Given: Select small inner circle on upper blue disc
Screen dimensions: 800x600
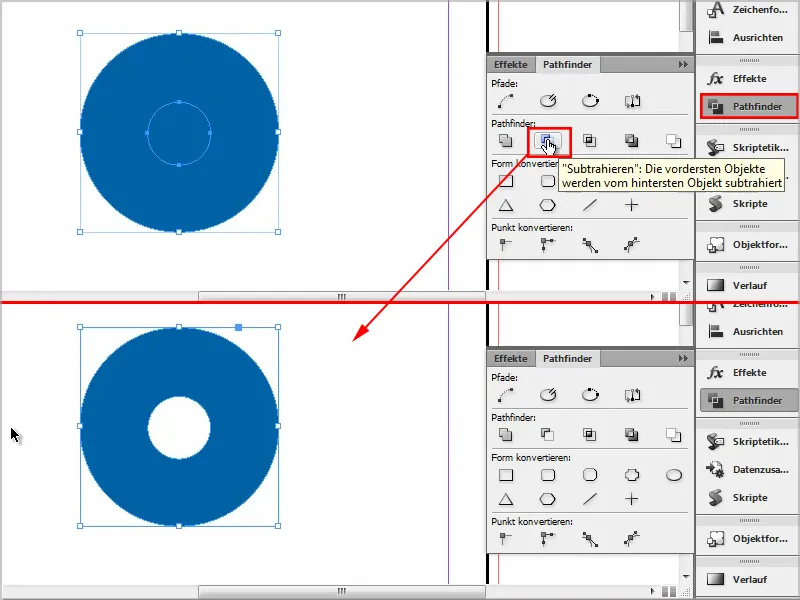Looking at the screenshot, I should [x=179, y=133].
